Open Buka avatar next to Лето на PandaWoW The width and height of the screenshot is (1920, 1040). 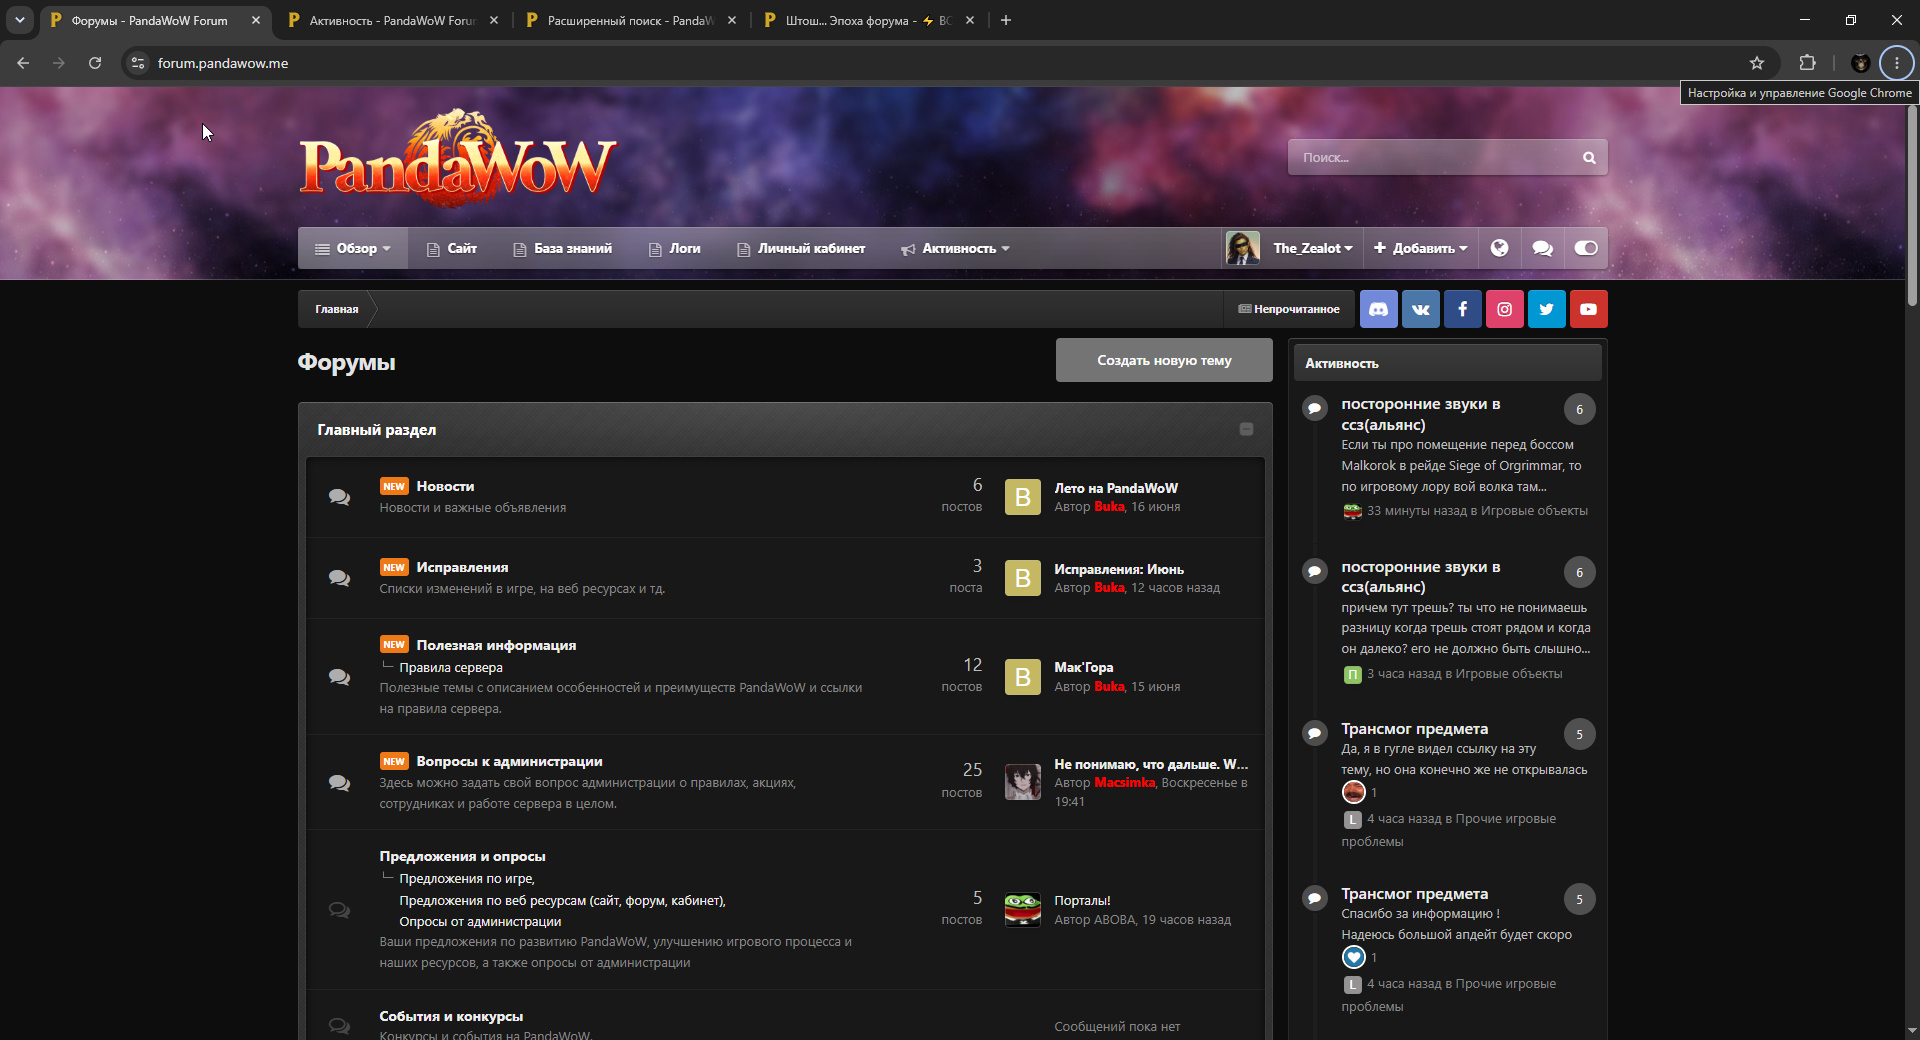click(x=1023, y=497)
